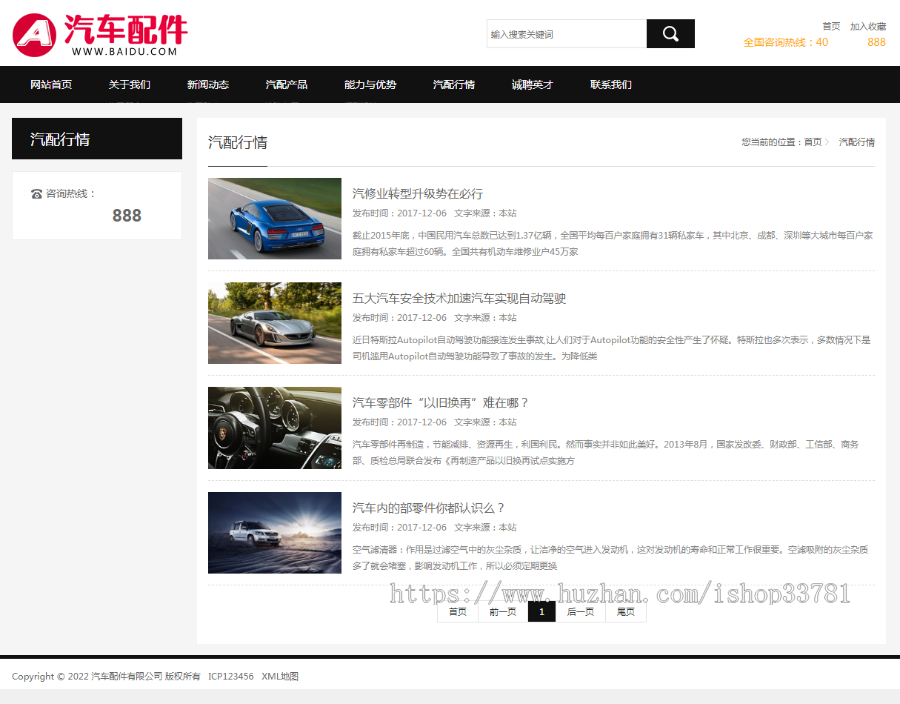Click the excerpt beginning 空气滤清器
This screenshot has height=704, width=900.
[x=610, y=558]
